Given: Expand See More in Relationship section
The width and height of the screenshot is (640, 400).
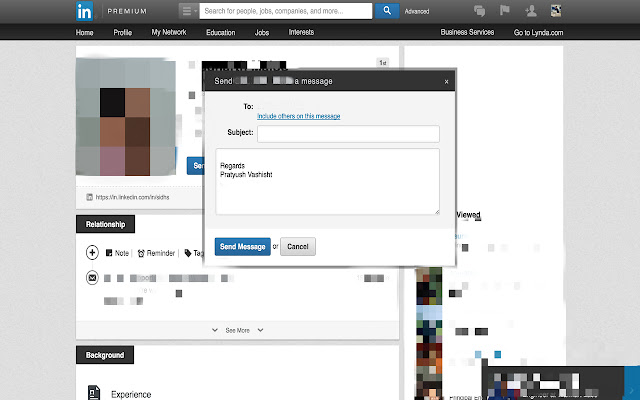Looking at the screenshot, I should 237,330.
